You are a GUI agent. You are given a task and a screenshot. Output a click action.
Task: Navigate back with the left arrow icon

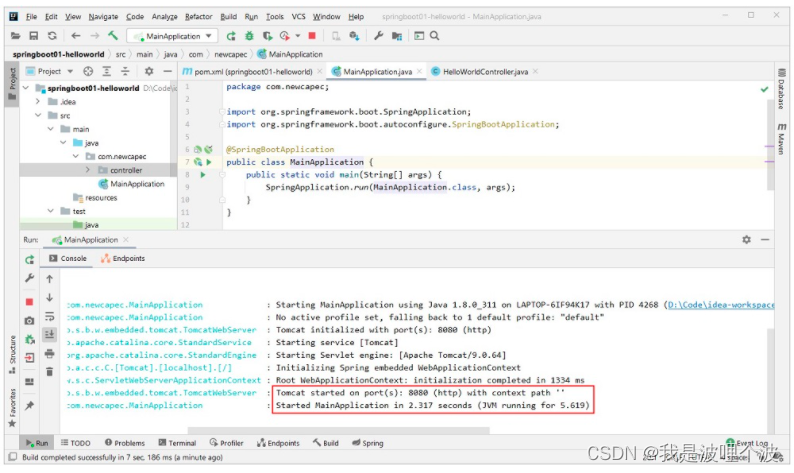(x=76, y=36)
